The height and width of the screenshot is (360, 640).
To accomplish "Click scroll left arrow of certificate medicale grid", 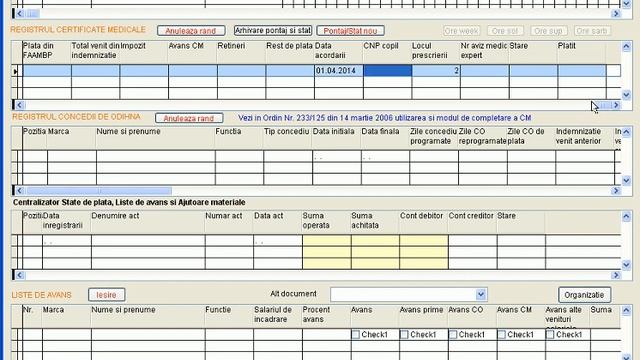I will point(19,105).
